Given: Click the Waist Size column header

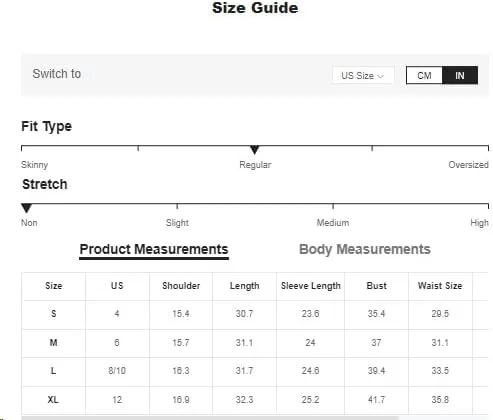Looking at the screenshot, I should [x=440, y=286].
